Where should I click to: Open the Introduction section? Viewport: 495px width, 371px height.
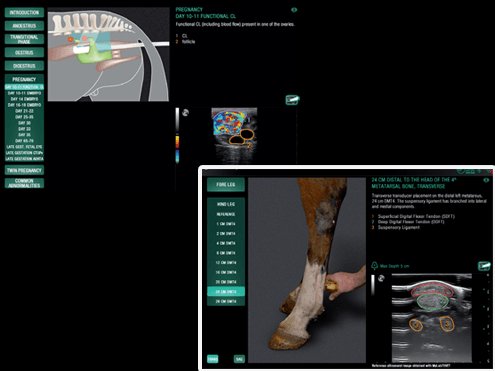coord(24,12)
